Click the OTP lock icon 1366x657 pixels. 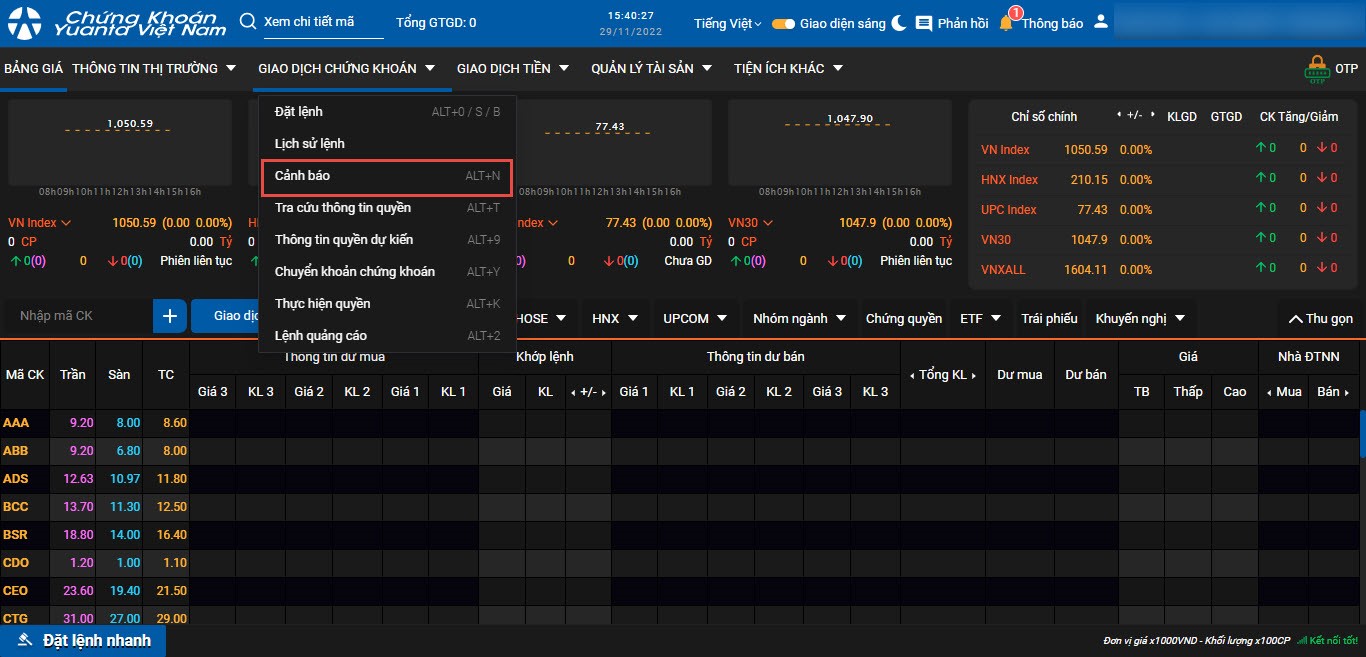(x=1316, y=69)
